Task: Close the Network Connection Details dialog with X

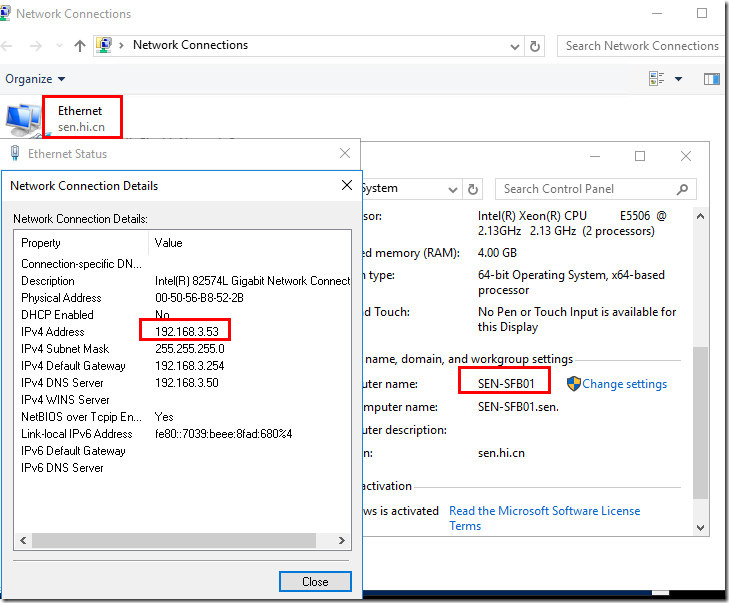Action: tap(347, 185)
